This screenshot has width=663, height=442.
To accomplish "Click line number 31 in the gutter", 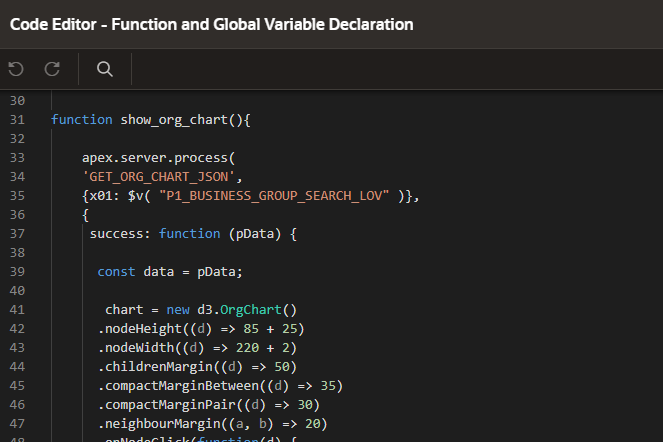I will [x=16, y=120].
